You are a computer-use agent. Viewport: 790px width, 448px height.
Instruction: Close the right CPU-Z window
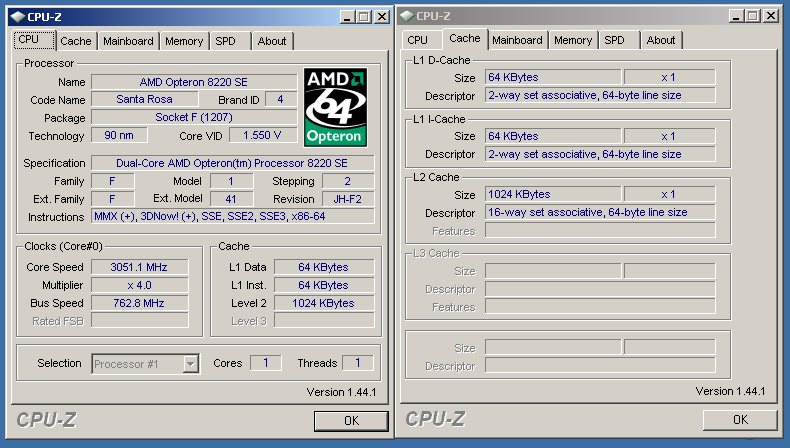(x=771, y=16)
